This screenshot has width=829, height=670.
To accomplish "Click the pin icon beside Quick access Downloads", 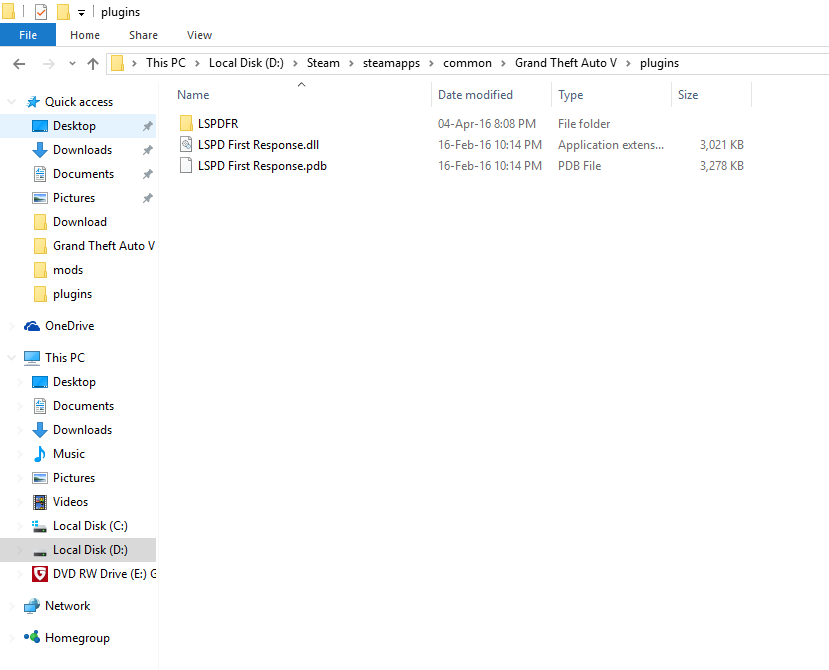I will (148, 150).
